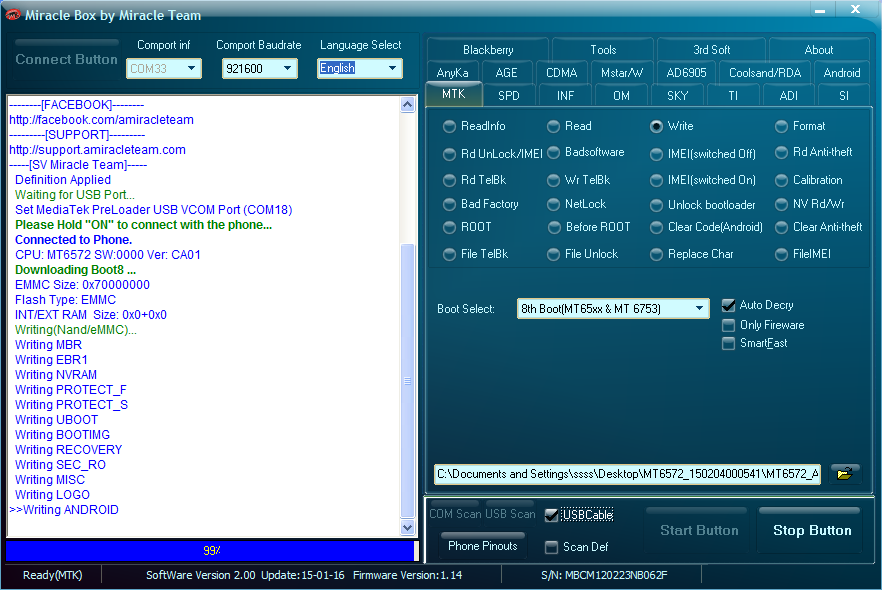882x590 pixels.
Task: Open the SPD tab
Action: pyautogui.click(x=508, y=96)
